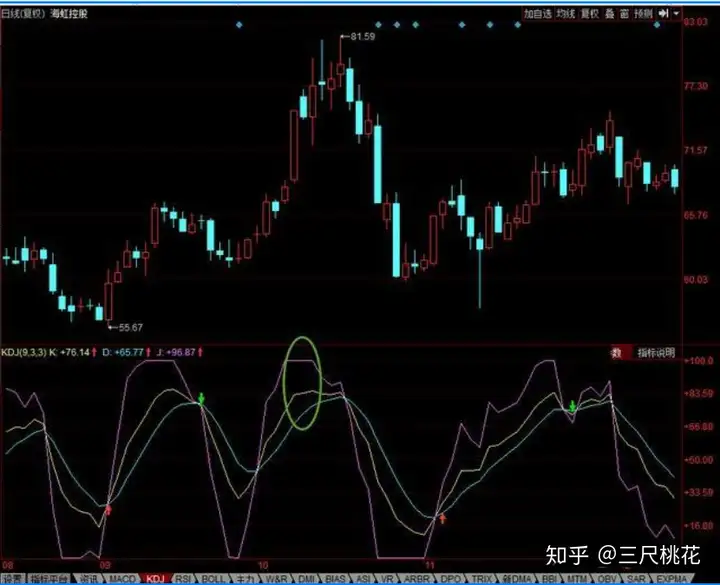The width and height of the screenshot is (720, 585).
Task: Switch to the 主力 indicator tab
Action: tap(245, 579)
